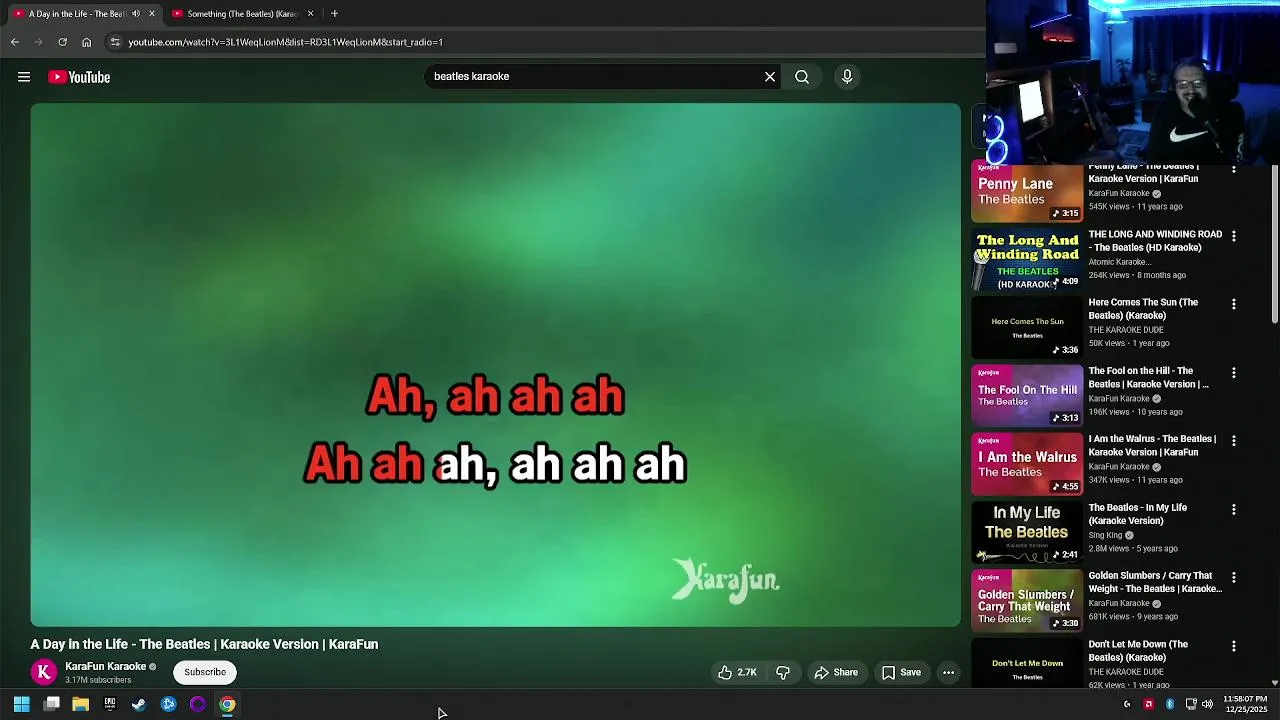Open I Am the Walrus thumbnail
This screenshot has width=1280, height=720.
[1027, 465]
